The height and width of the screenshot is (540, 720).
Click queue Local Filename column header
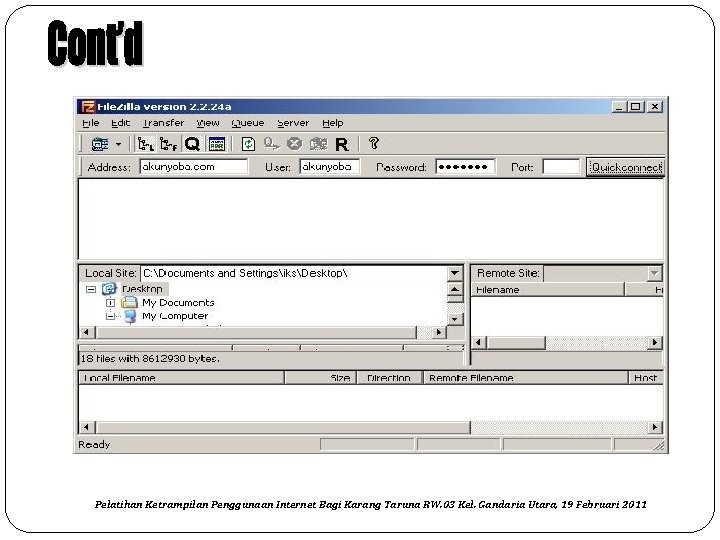182,378
